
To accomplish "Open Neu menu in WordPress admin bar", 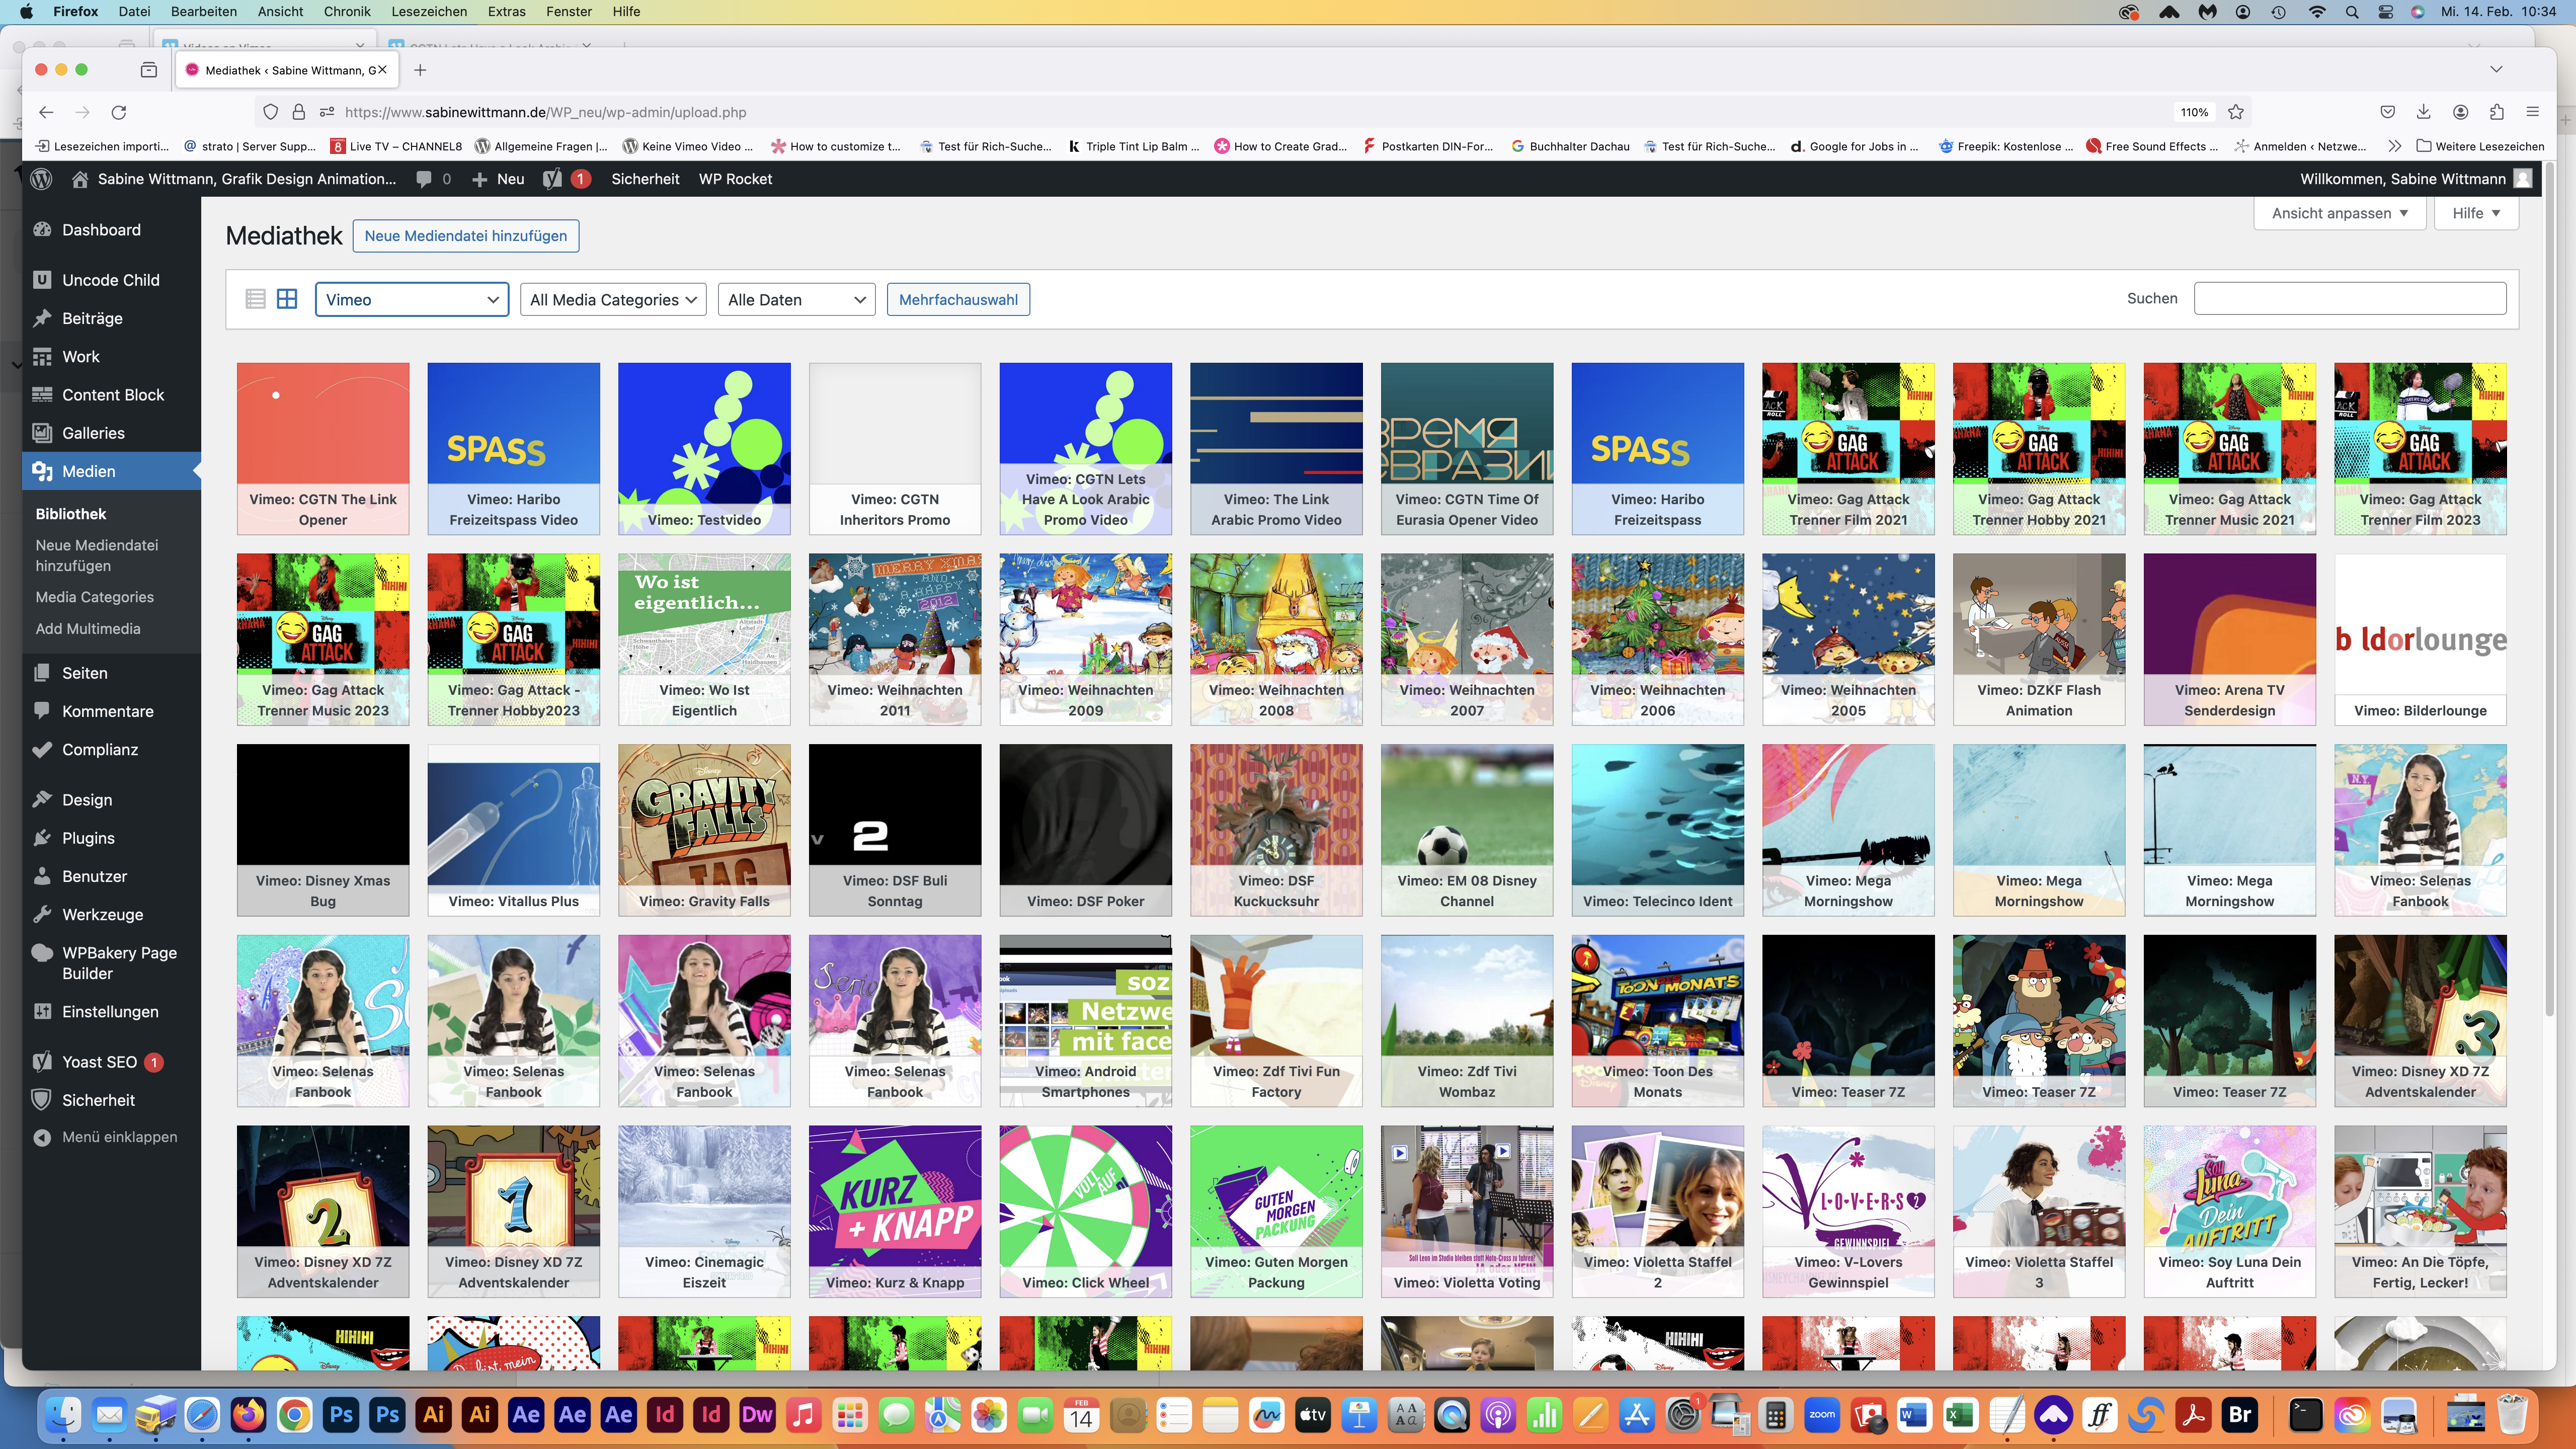I will click(x=498, y=179).
